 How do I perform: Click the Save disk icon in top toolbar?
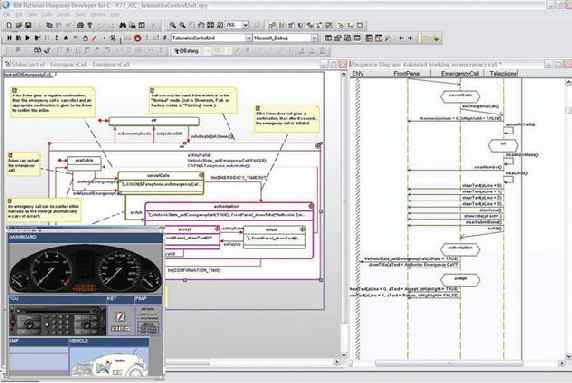pyautogui.click(x=28, y=25)
